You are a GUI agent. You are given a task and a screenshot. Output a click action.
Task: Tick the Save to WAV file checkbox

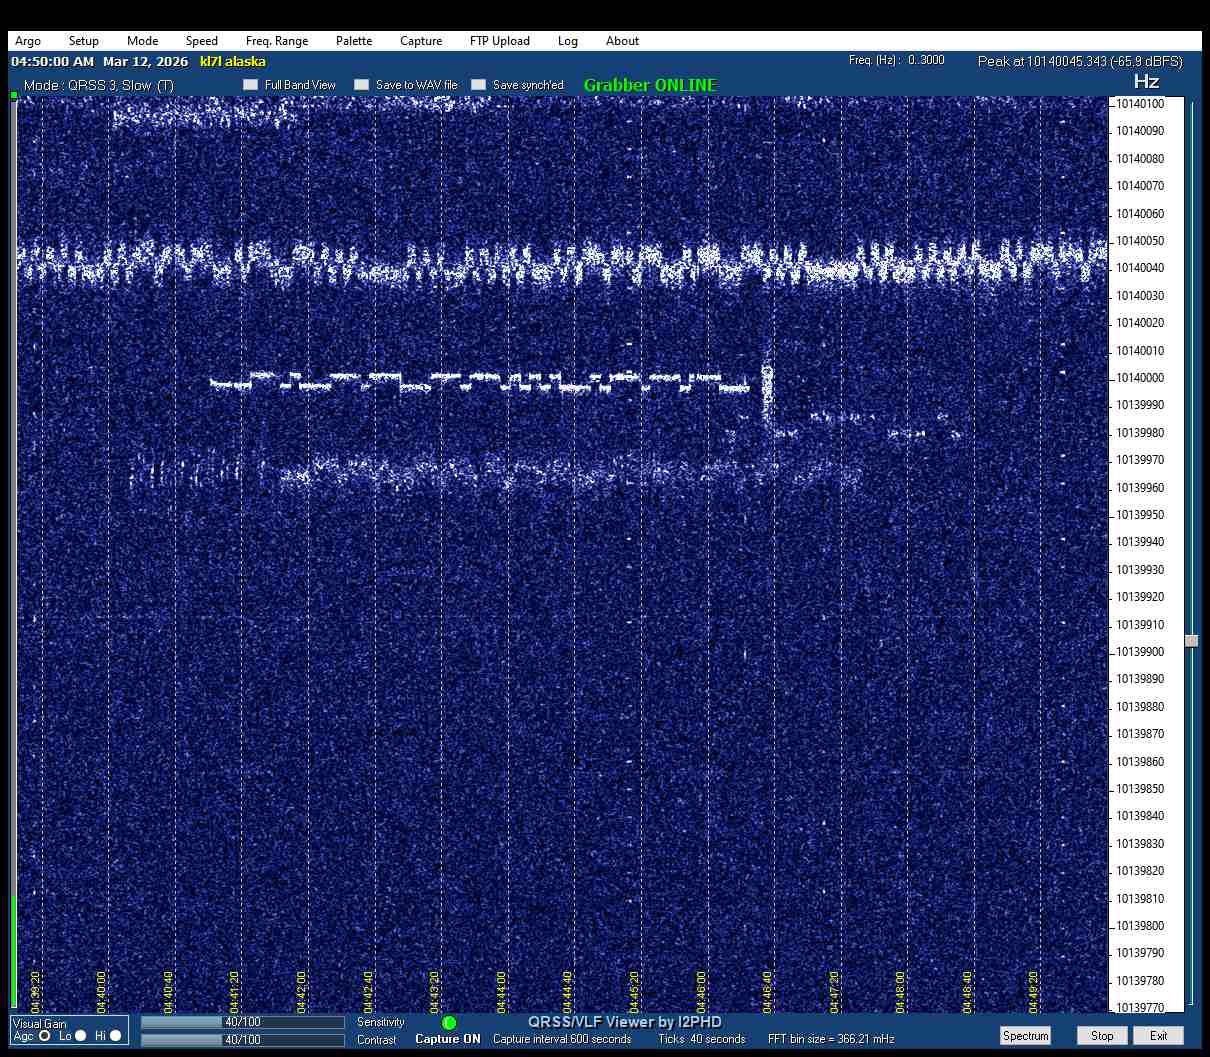point(362,85)
